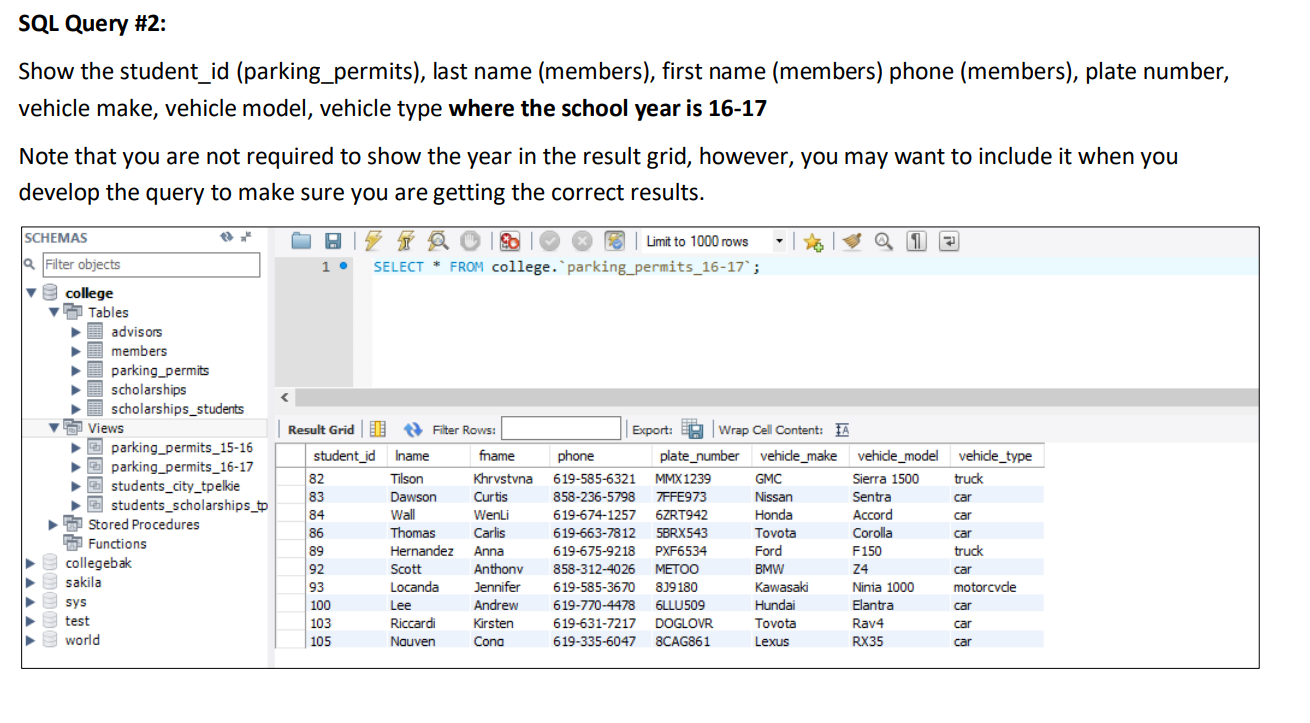Viewport: 1310px width, 723px height.
Task: Run Explain plan via the magnifier-lightning icon
Action: pos(438,241)
